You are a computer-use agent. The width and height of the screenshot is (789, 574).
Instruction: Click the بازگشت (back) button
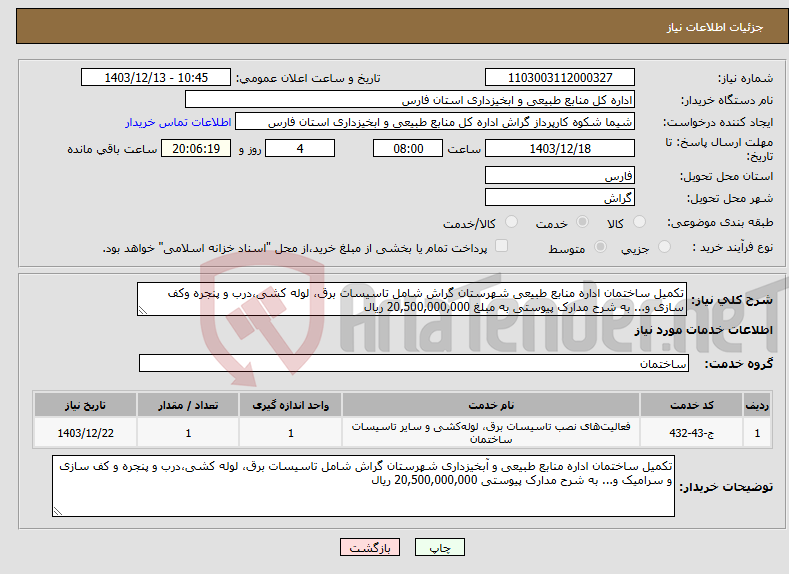pyautogui.click(x=370, y=547)
